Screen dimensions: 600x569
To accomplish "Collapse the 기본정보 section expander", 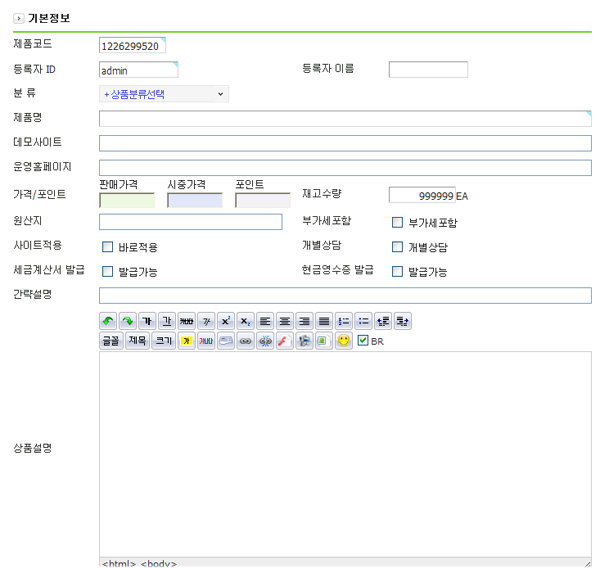I will tap(18, 18).
